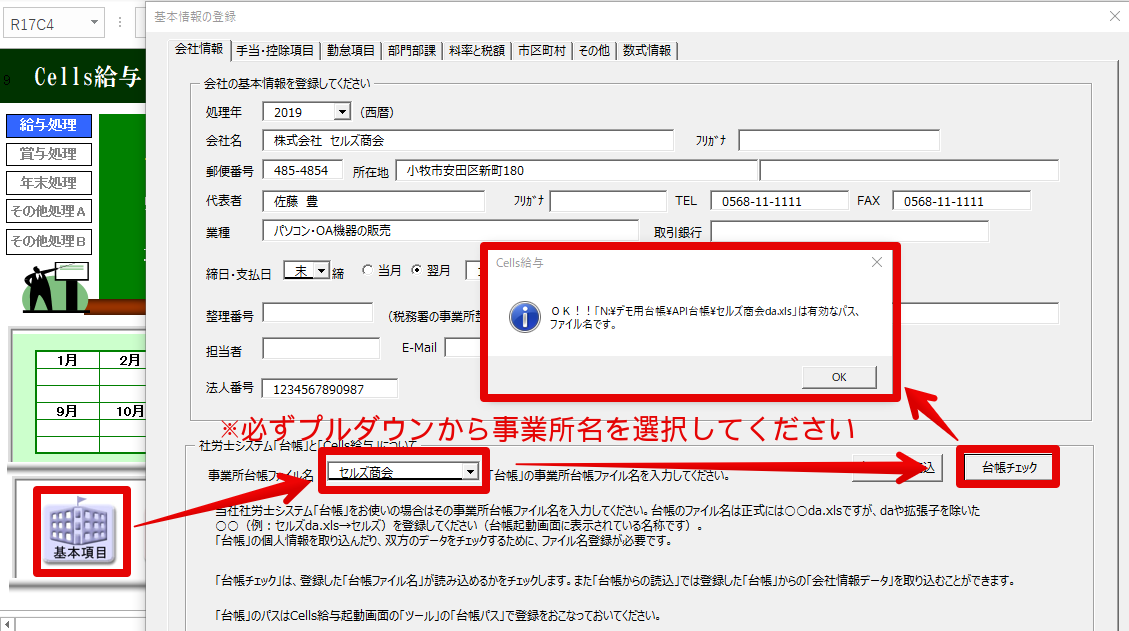Open the 事業所台帳ファイル名 セルズ商会 dropdown

469,472
